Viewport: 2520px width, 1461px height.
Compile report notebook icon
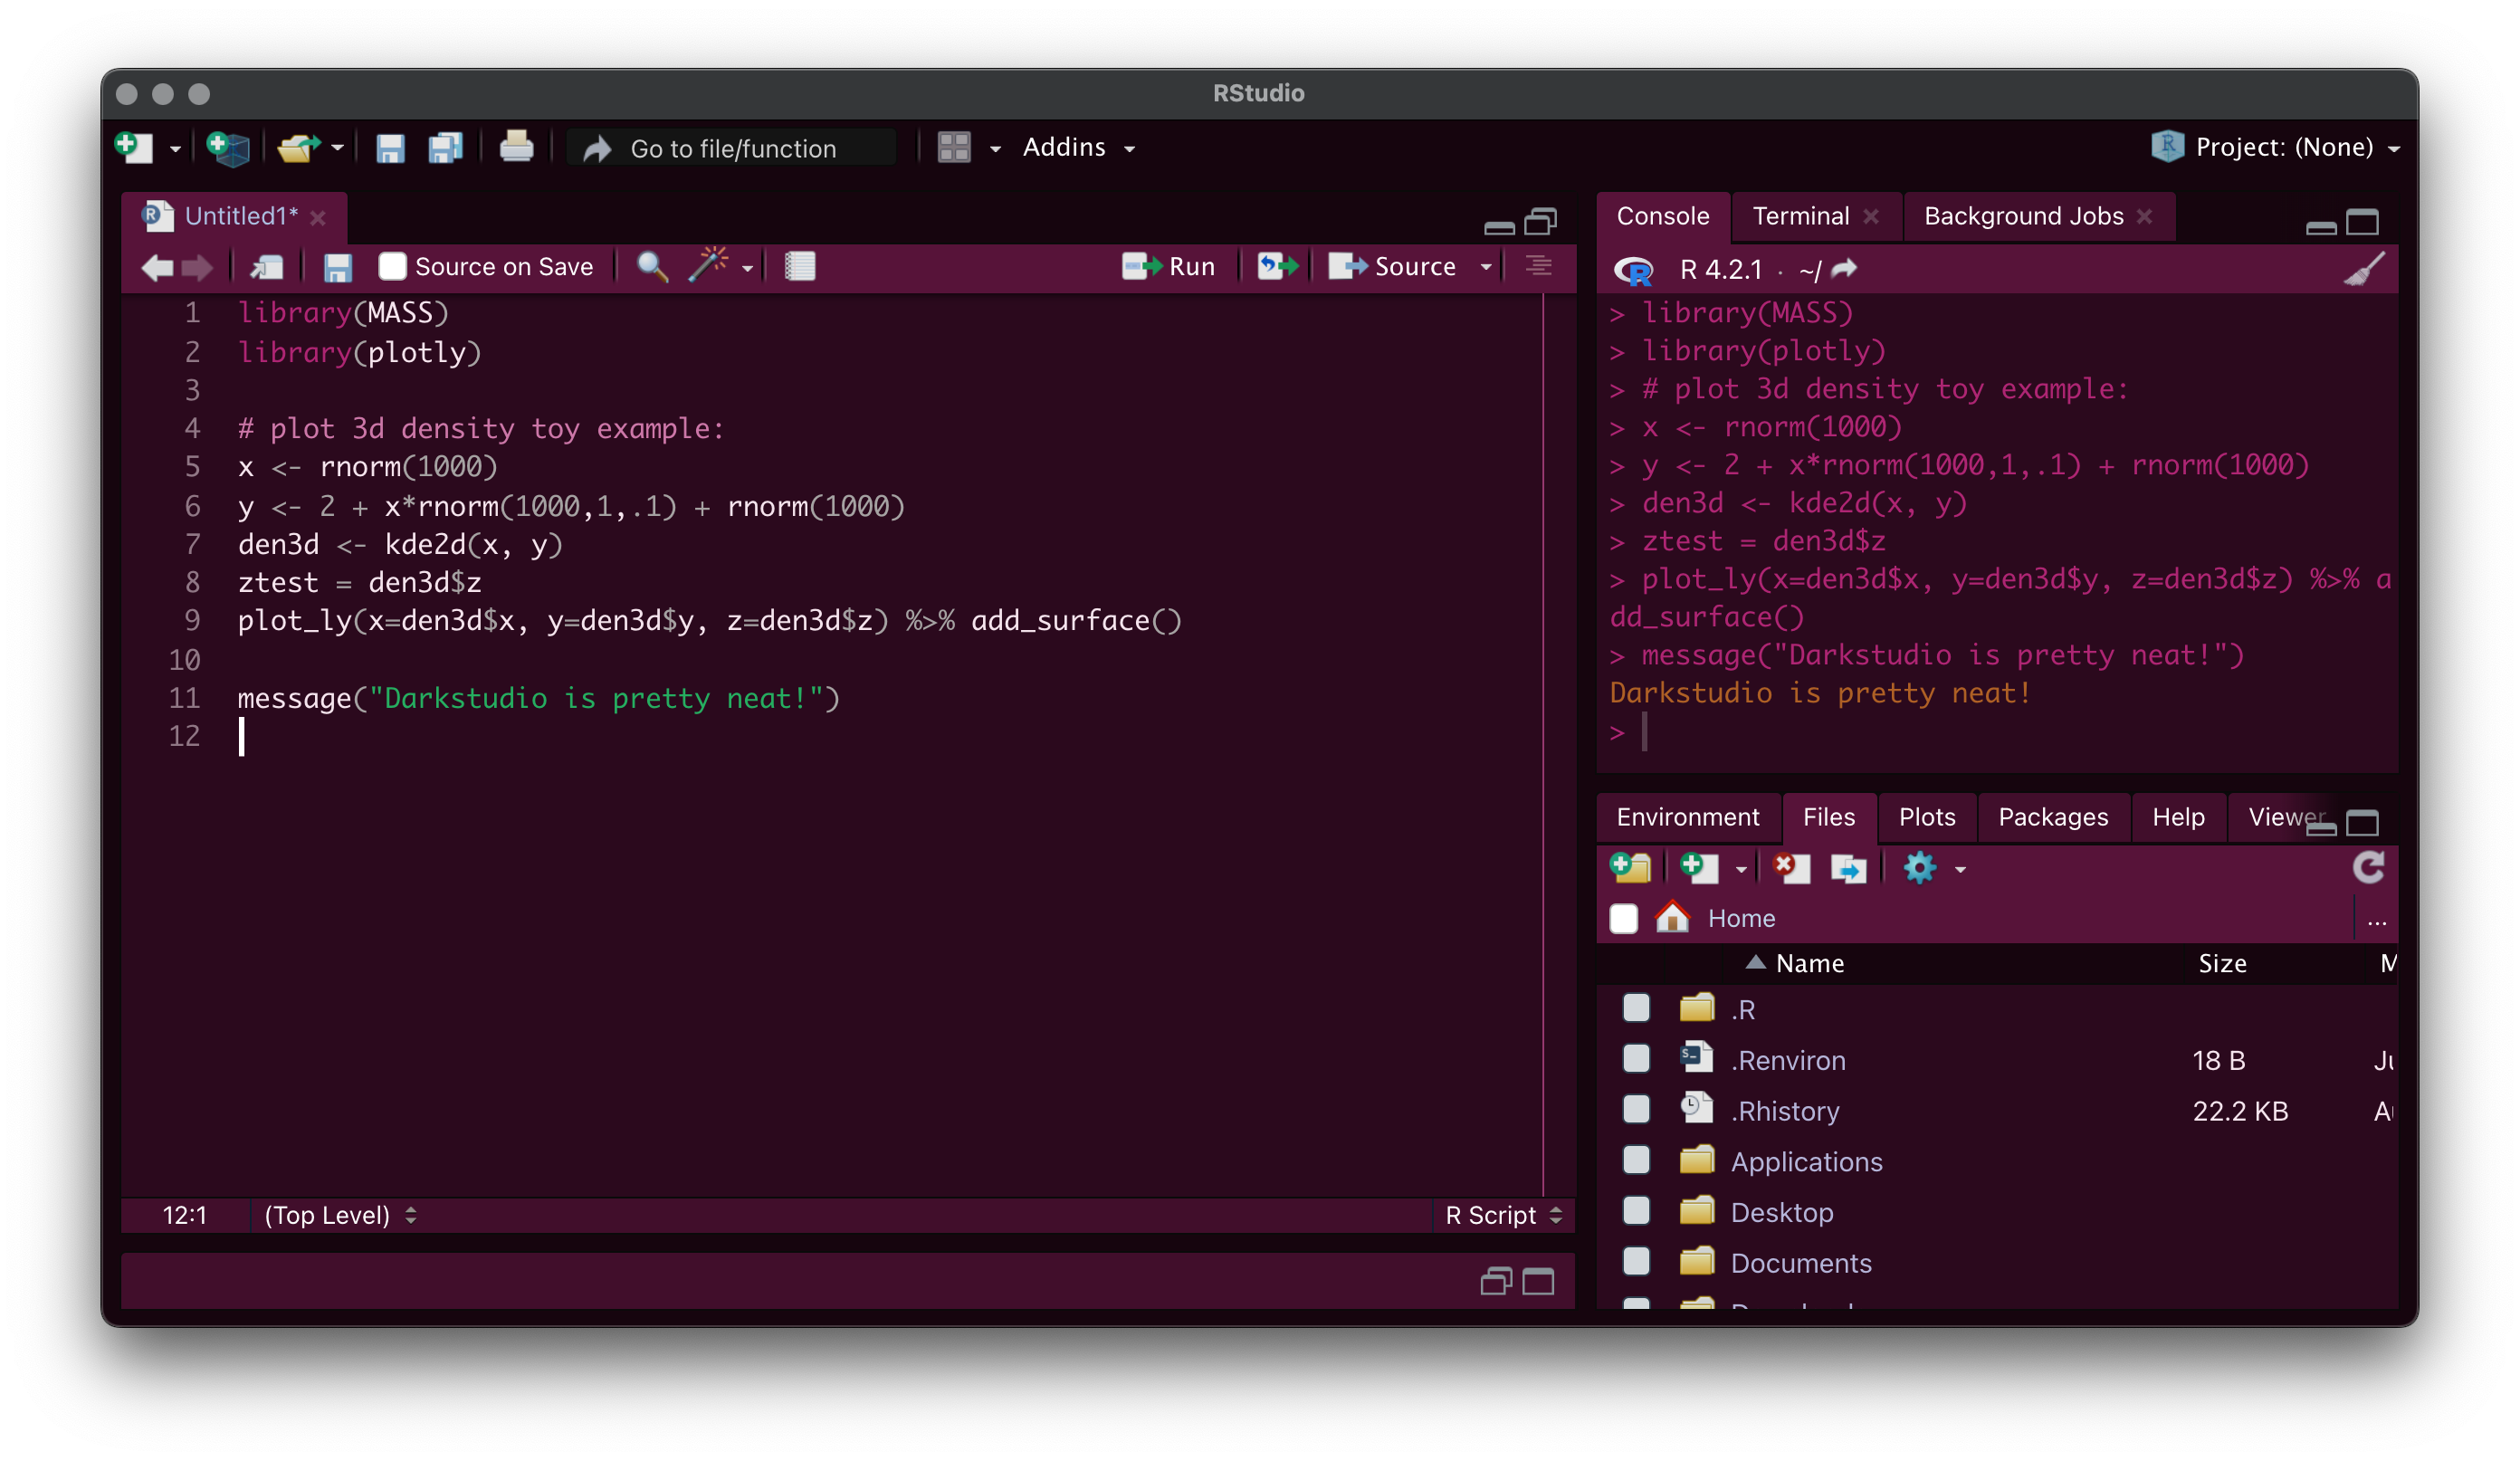(800, 266)
